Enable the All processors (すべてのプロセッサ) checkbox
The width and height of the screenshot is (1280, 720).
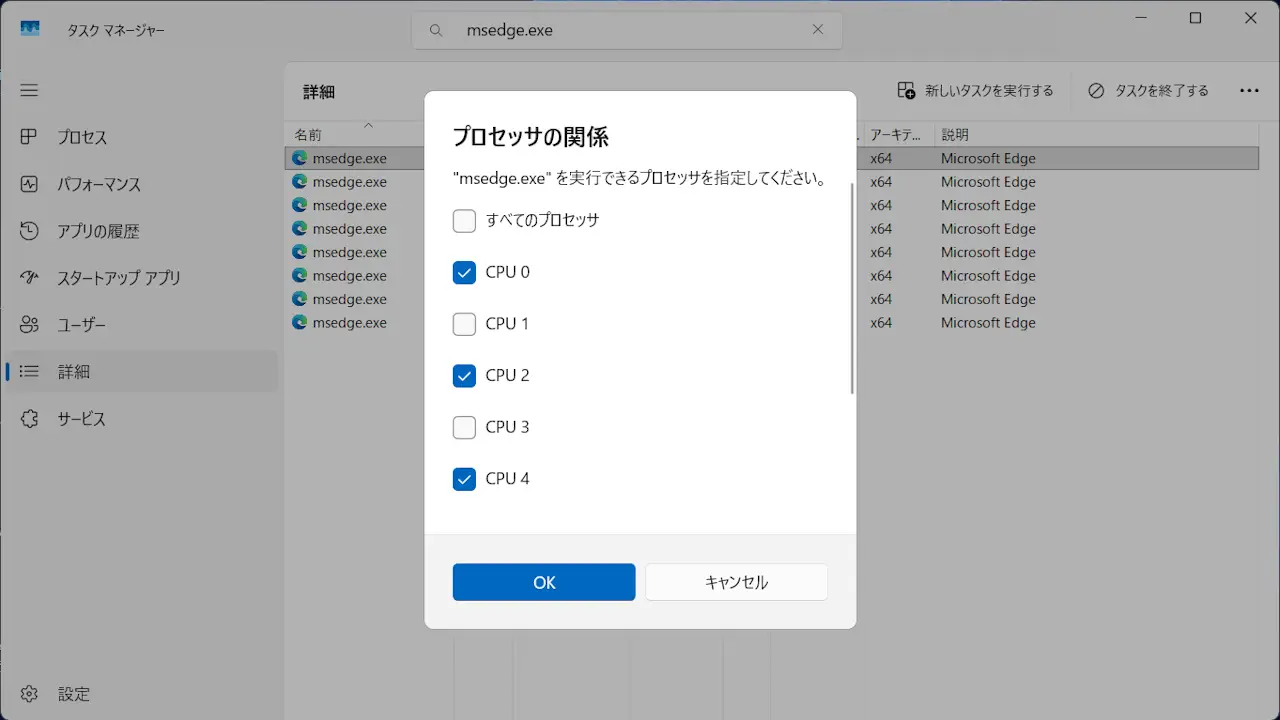pyautogui.click(x=464, y=220)
